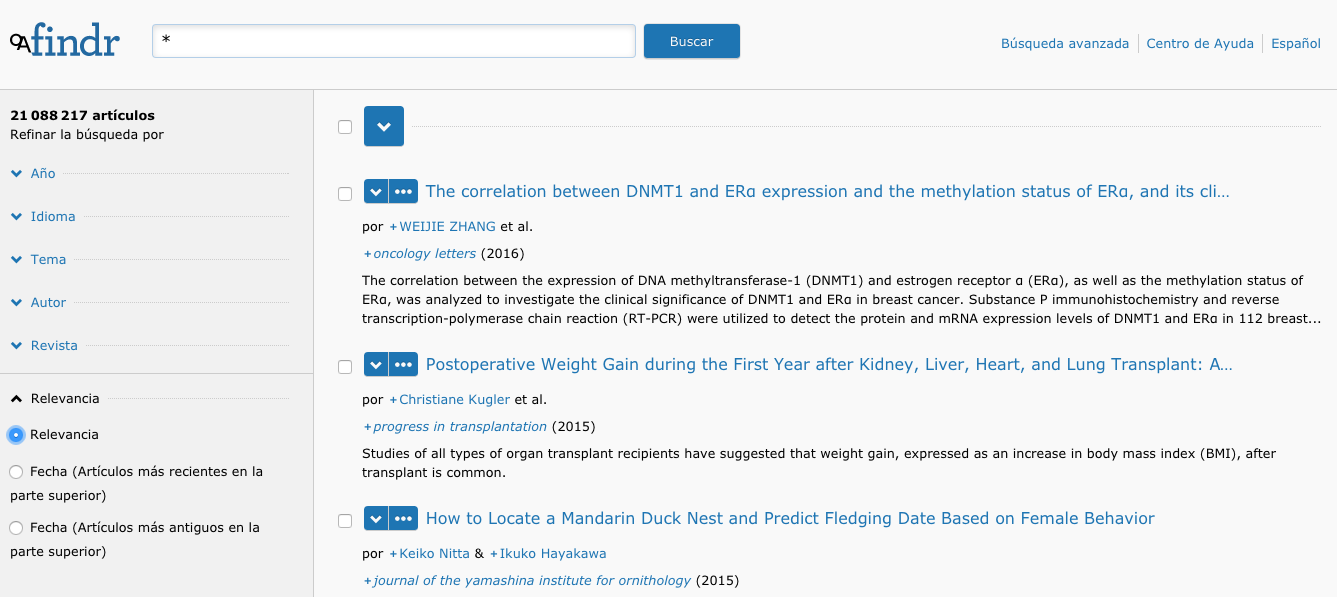Open author link WEIJIE ZHANG

(x=447, y=226)
